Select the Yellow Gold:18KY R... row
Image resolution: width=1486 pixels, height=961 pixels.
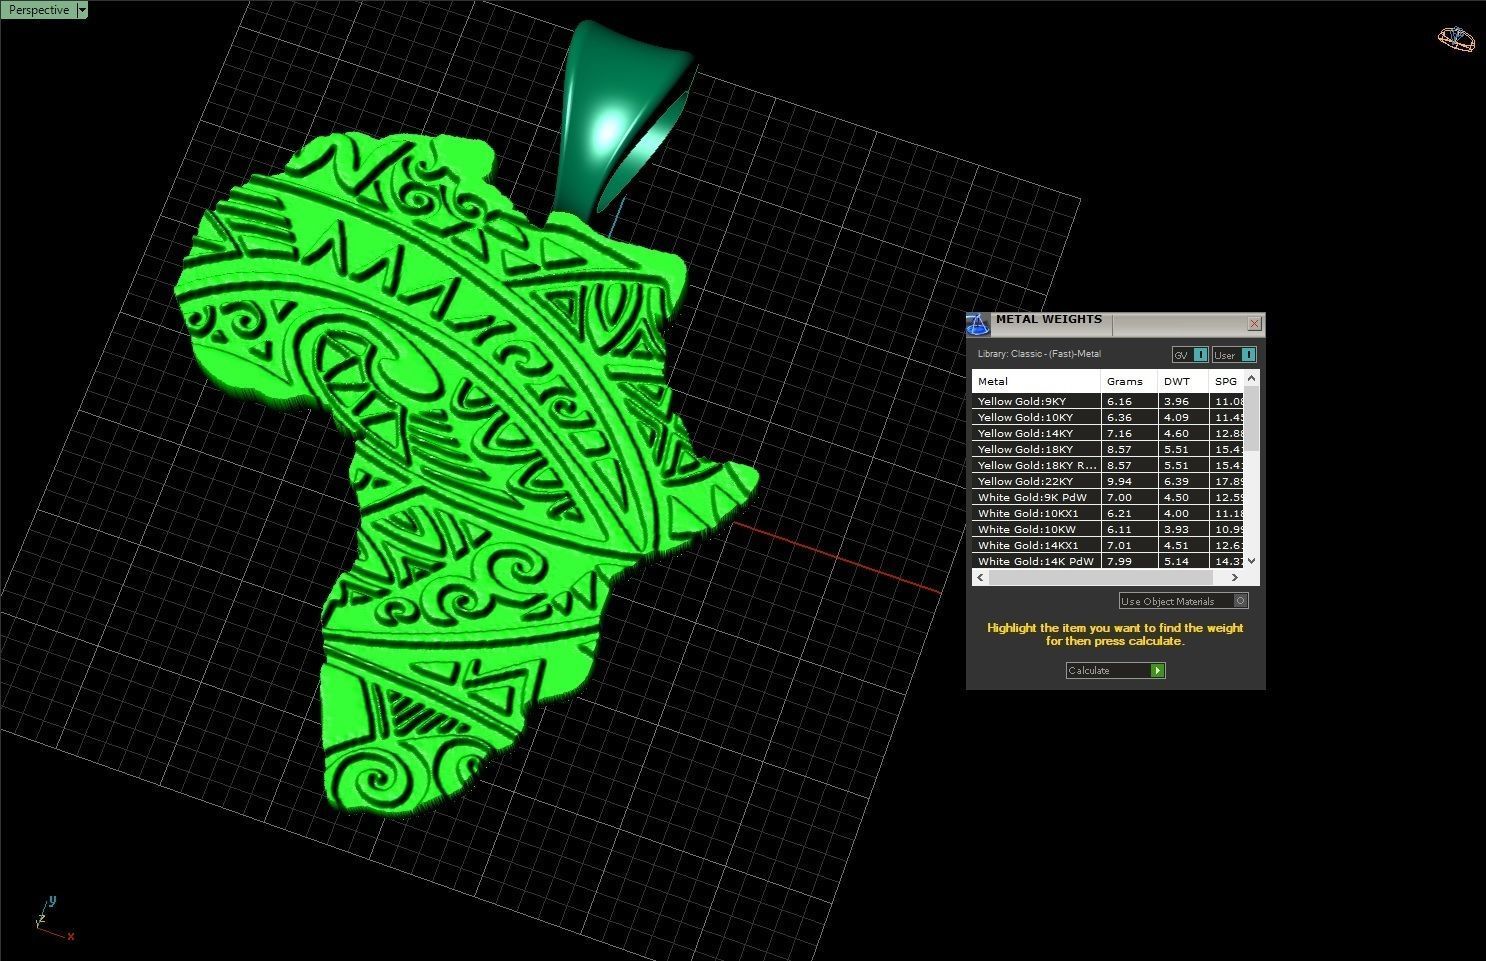coord(1108,465)
